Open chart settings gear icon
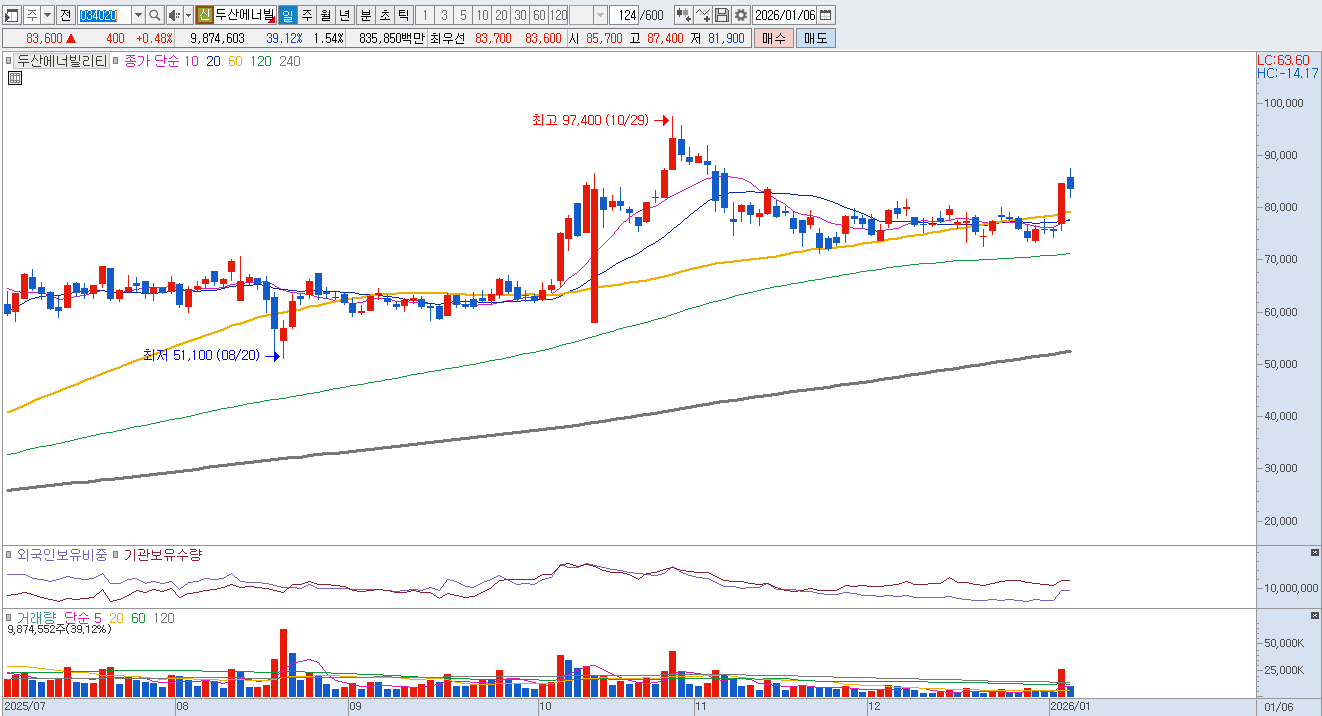This screenshot has width=1322, height=716. click(x=741, y=15)
